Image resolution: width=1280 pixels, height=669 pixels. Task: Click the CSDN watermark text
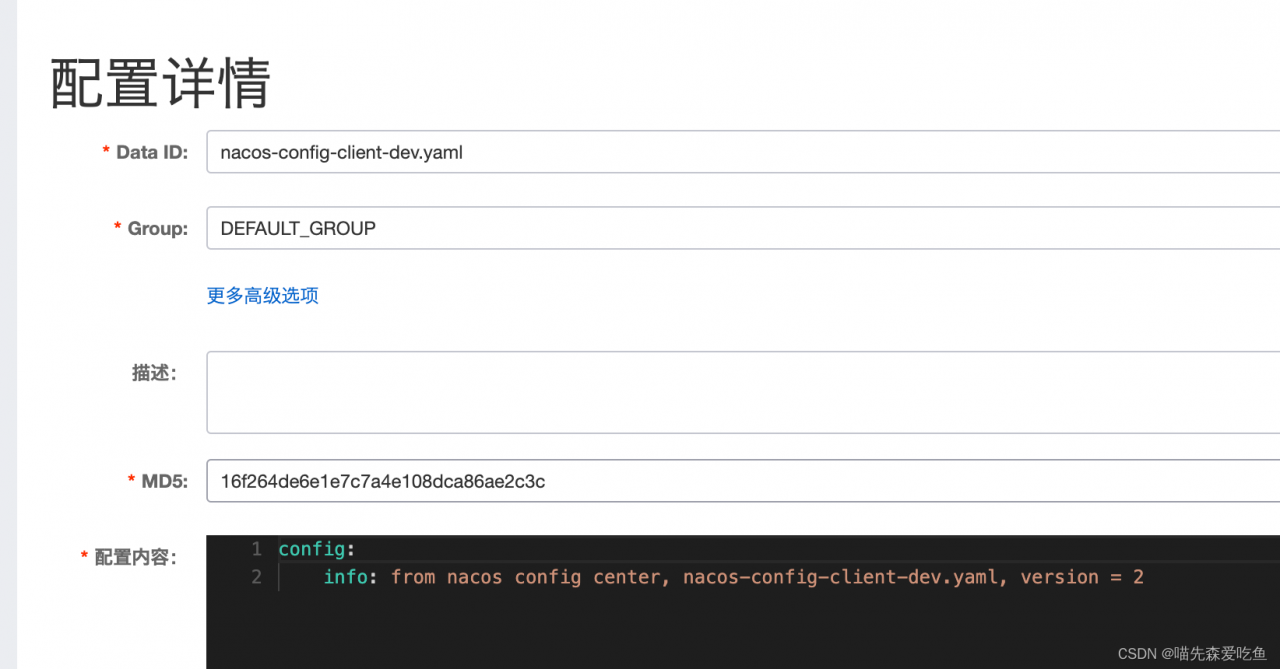[1192, 653]
